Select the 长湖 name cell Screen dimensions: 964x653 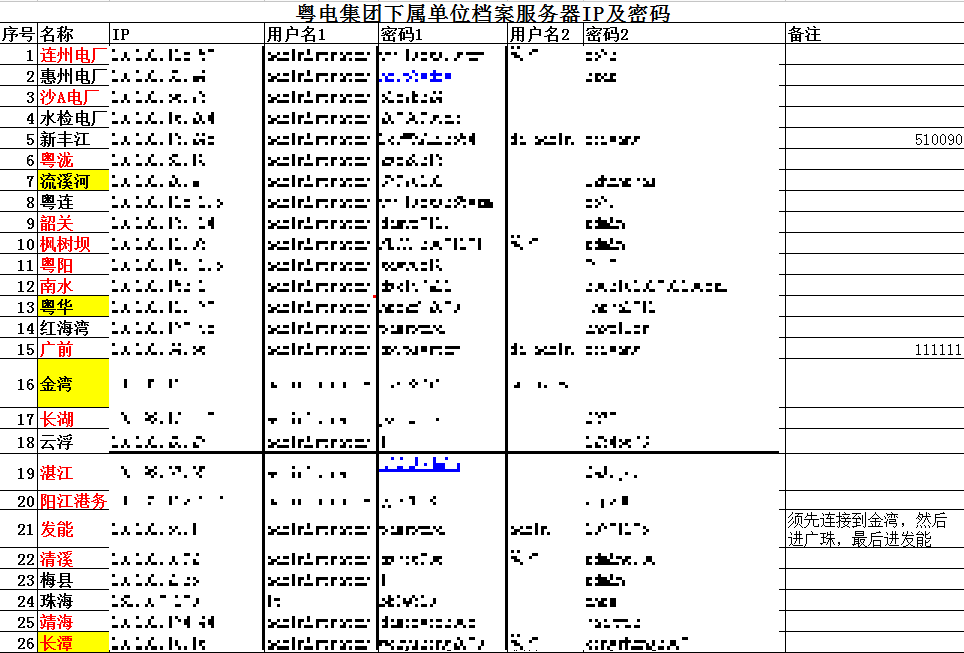tap(74, 419)
